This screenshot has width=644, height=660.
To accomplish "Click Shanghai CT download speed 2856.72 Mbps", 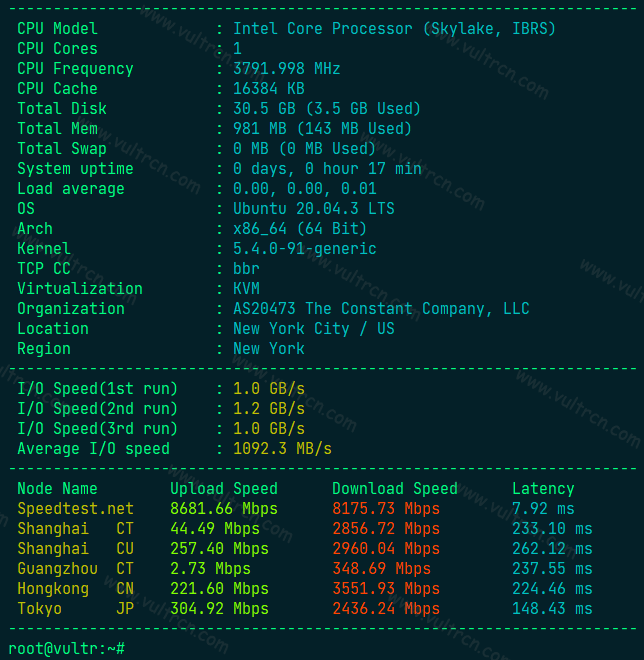I will click(386, 529).
